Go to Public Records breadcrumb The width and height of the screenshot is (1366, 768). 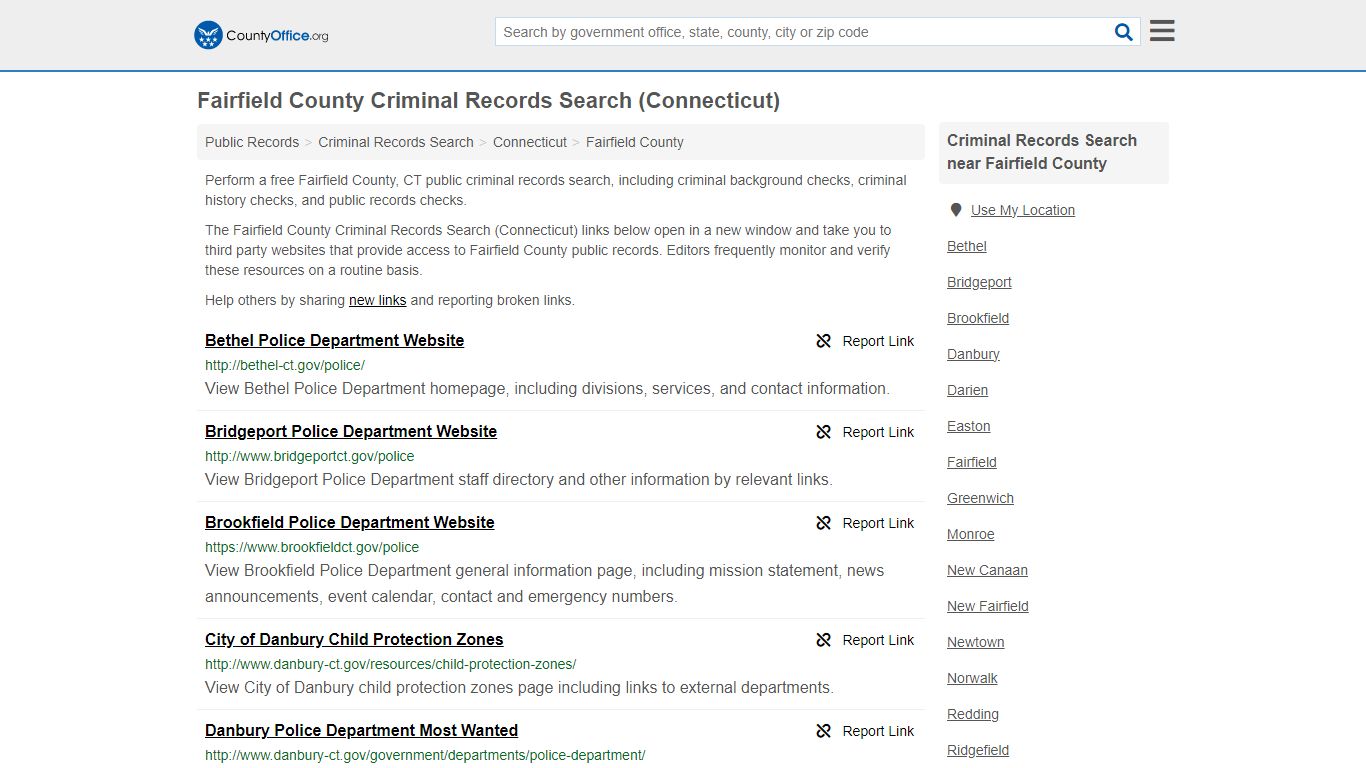[252, 142]
